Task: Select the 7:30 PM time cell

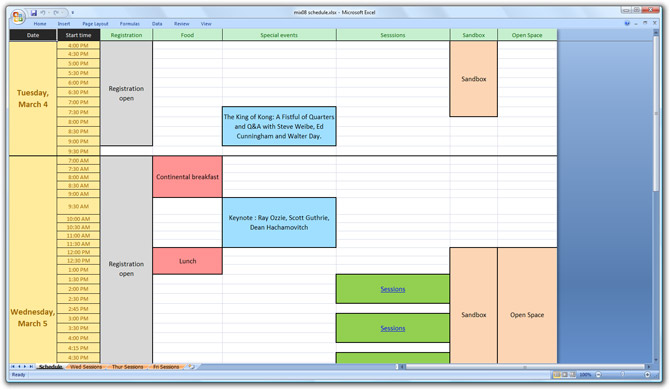Action: point(78,112)
